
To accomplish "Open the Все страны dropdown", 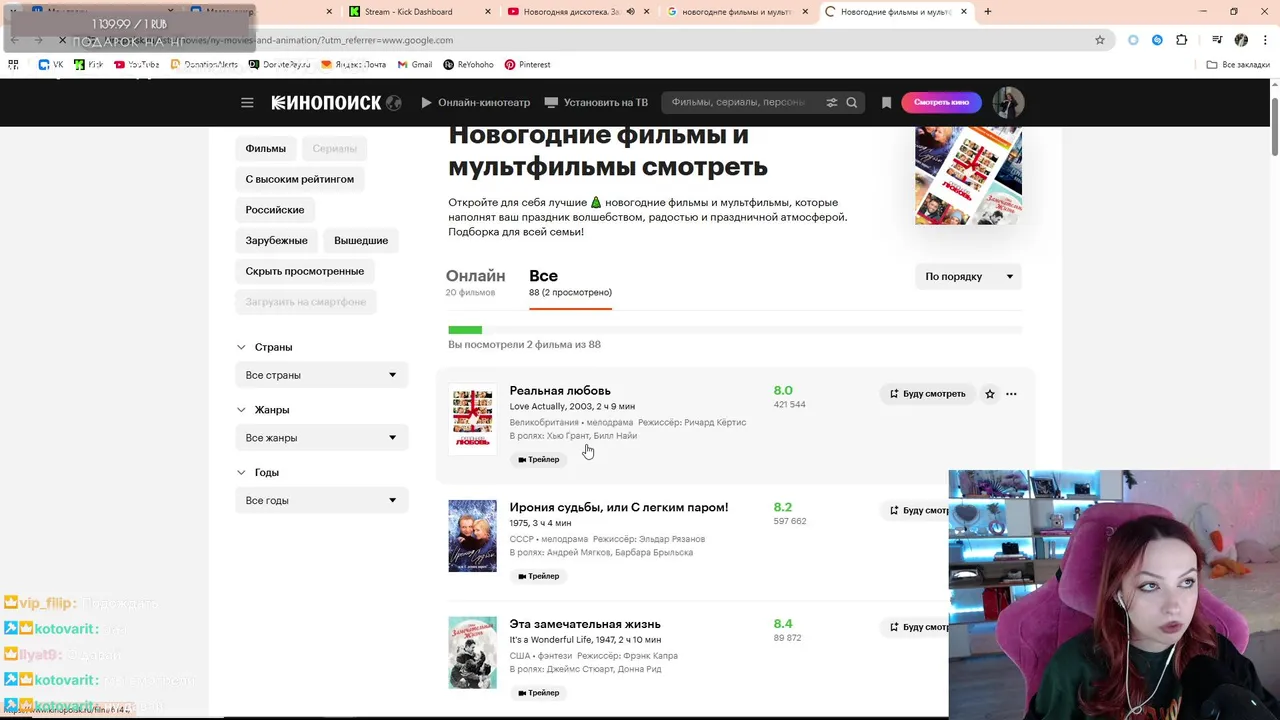I will click(x=322, y=375).
